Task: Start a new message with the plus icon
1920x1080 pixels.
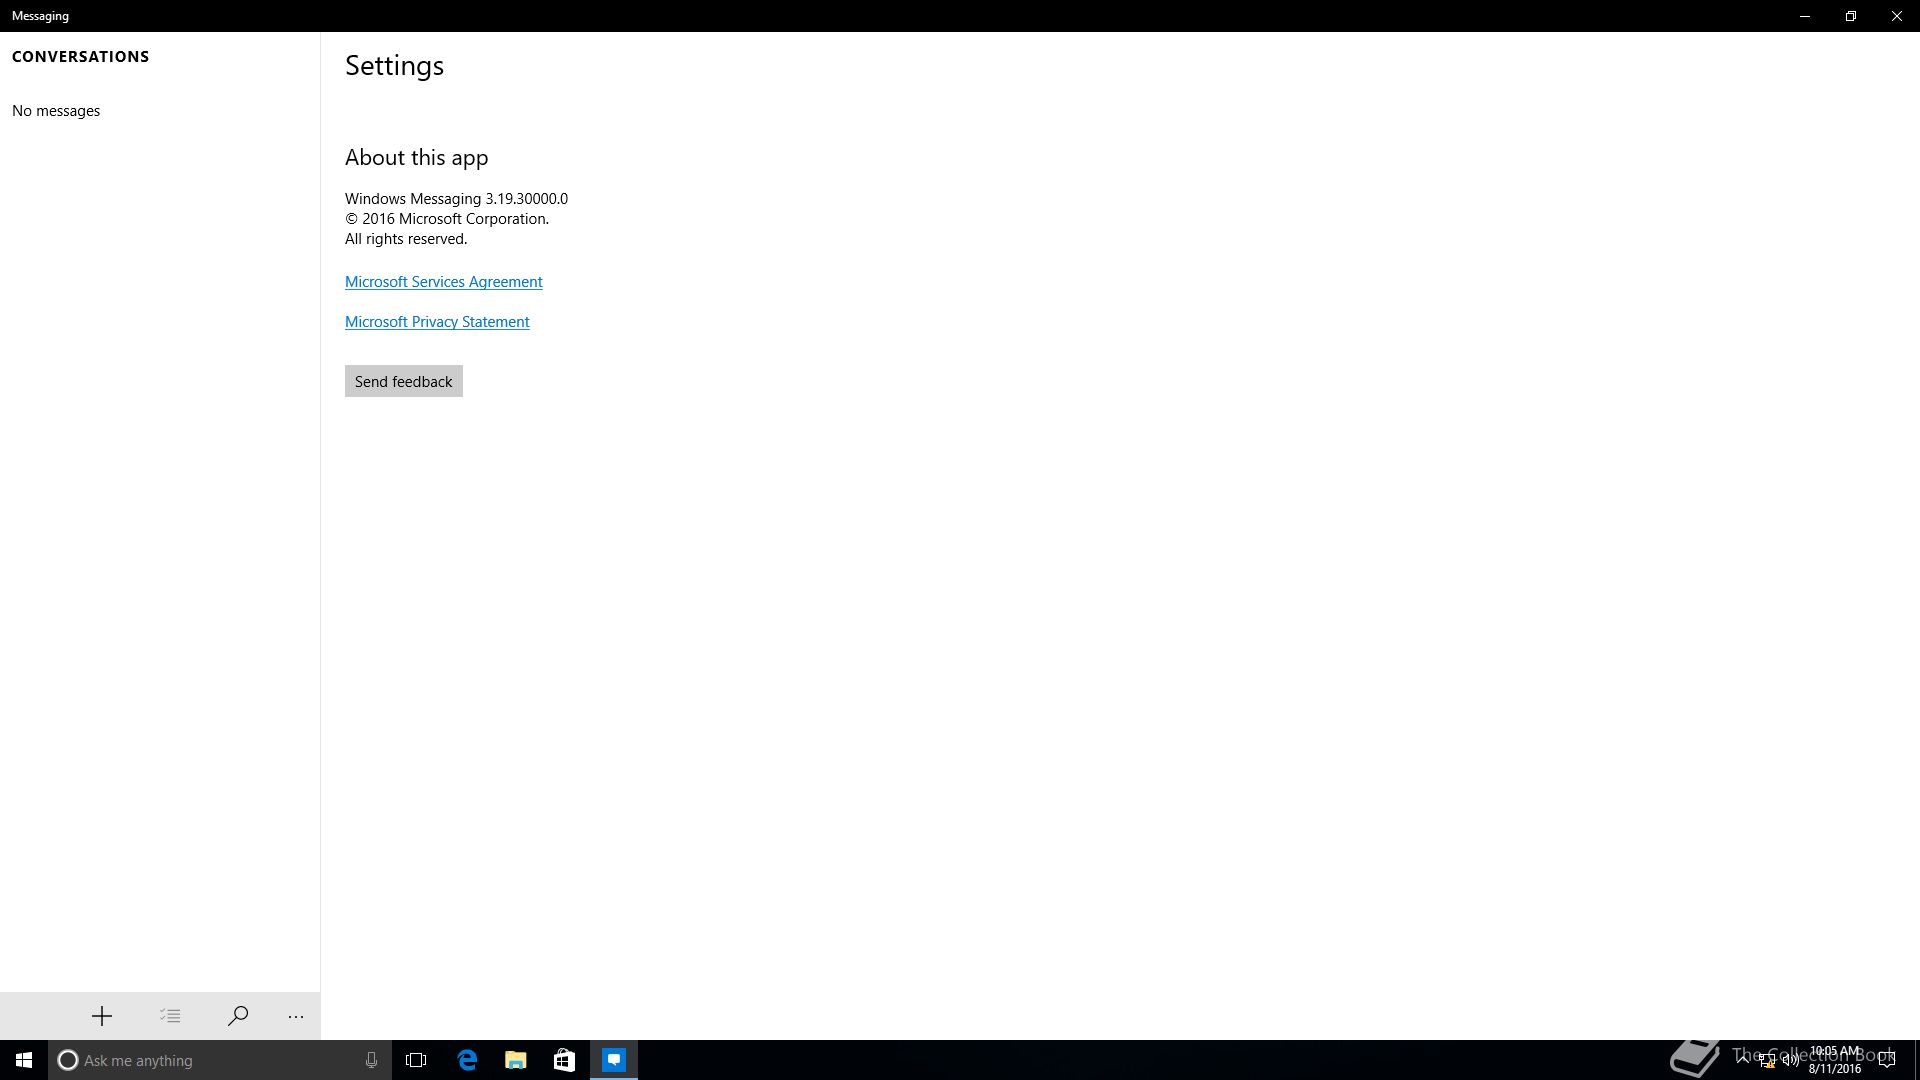Action: (101, 1016)
